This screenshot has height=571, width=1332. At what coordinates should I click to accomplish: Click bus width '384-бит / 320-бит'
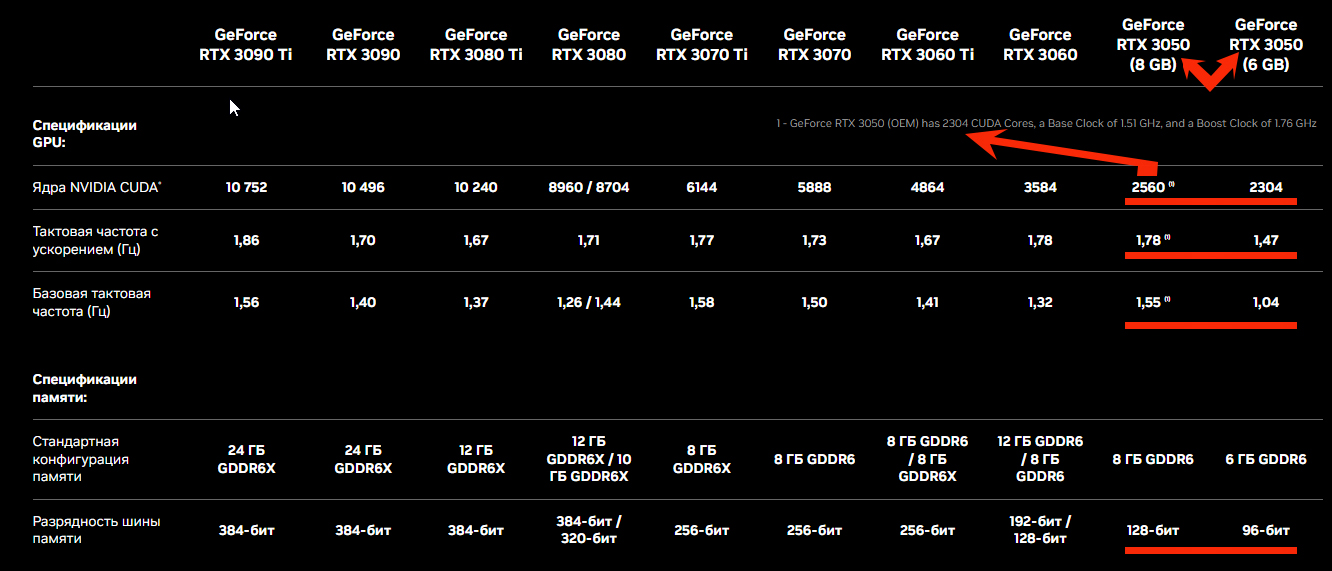tap(589, 530)
